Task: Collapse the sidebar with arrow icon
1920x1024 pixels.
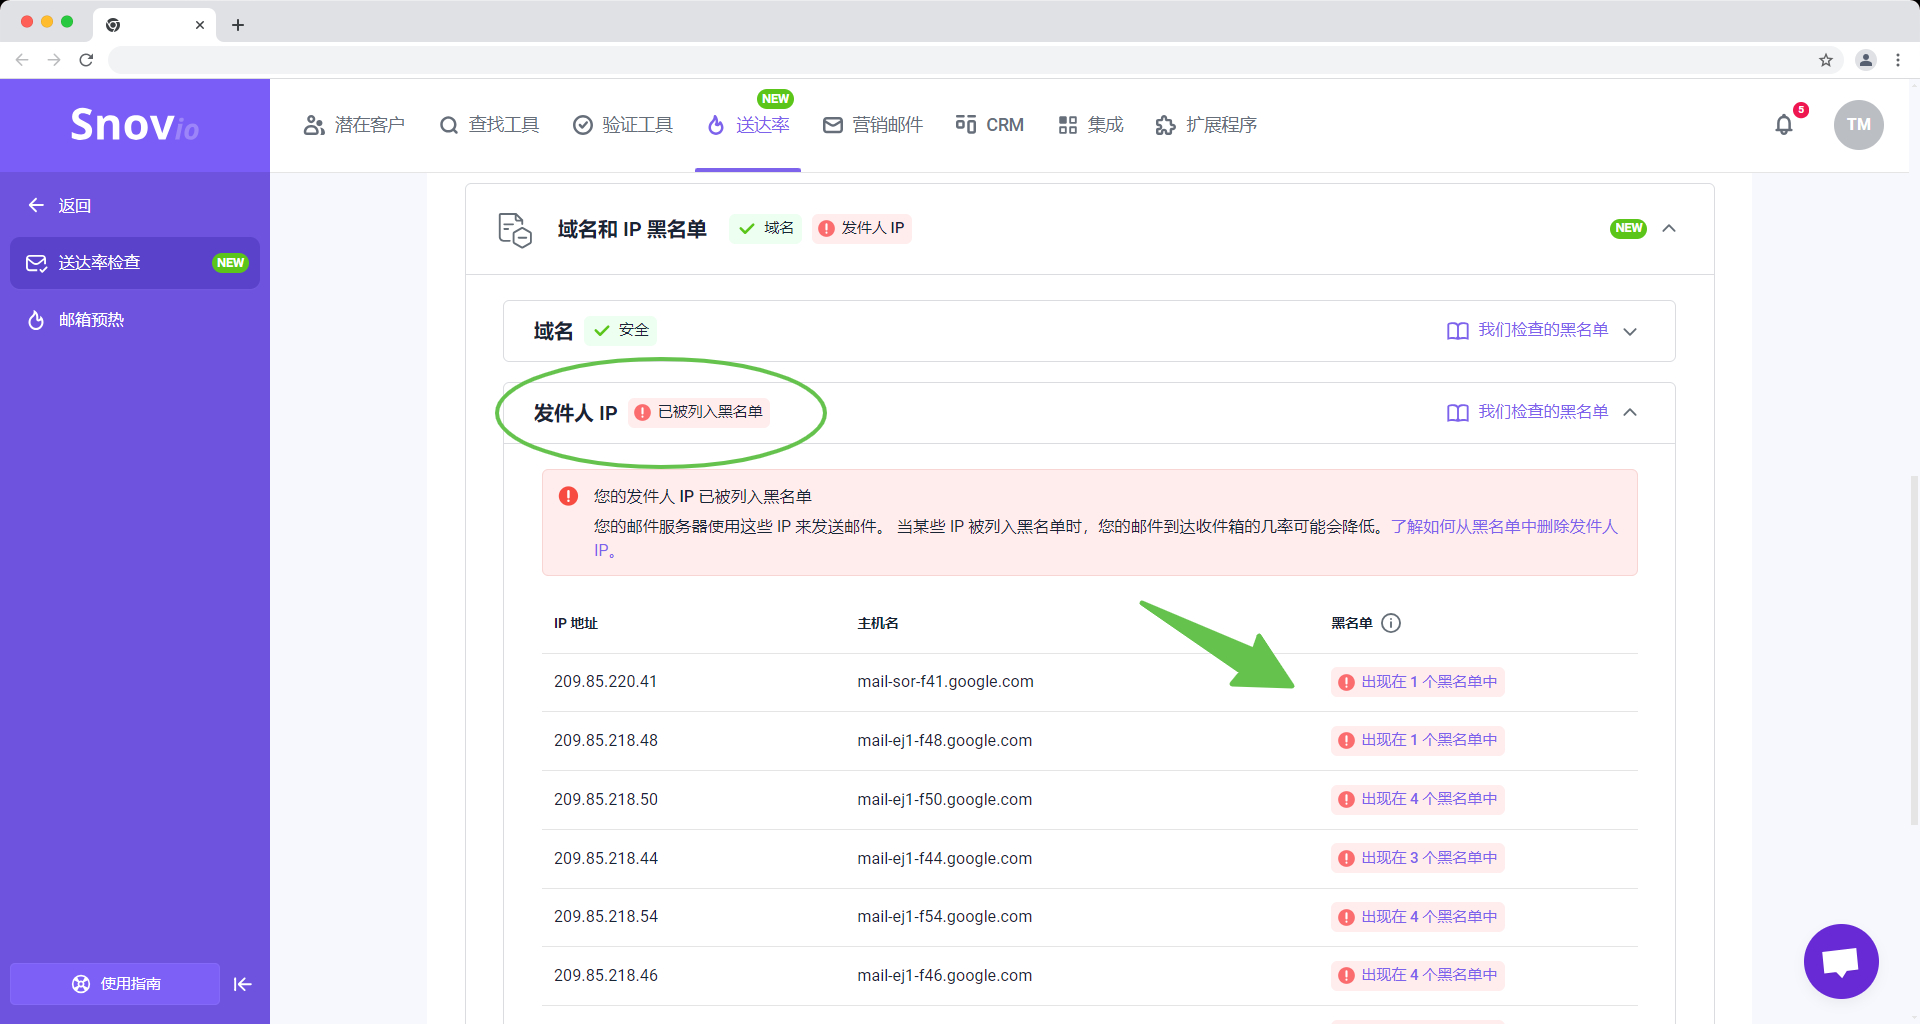Action: (x=242, y=984)
